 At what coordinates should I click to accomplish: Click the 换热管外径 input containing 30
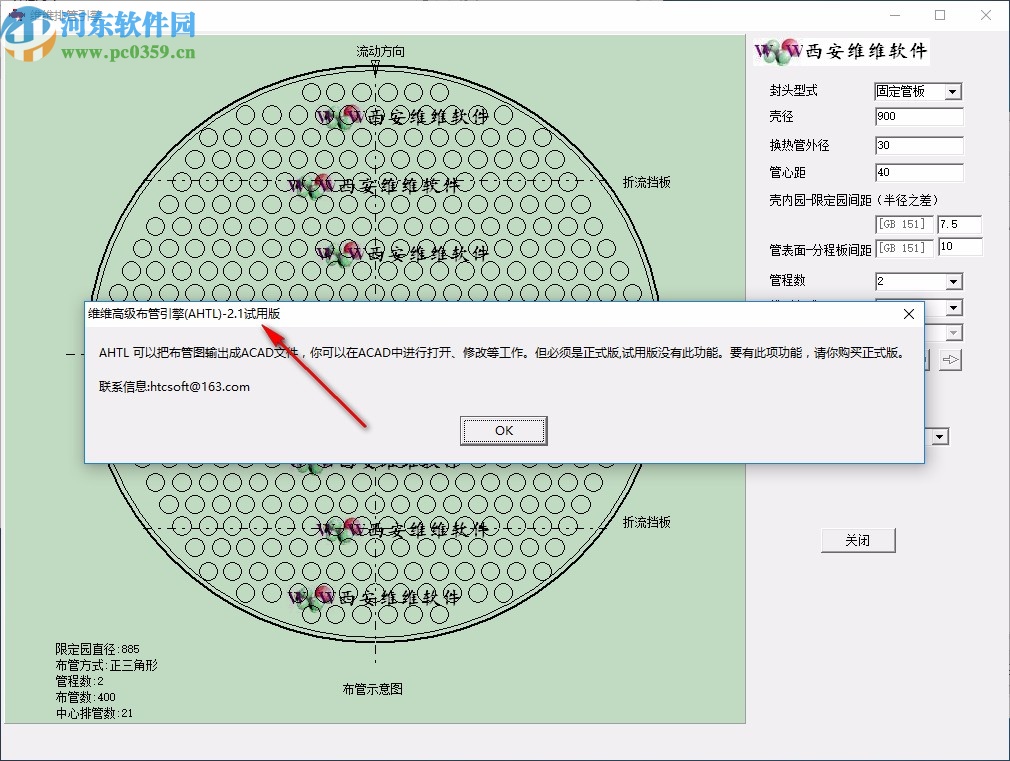pos(918,145)
